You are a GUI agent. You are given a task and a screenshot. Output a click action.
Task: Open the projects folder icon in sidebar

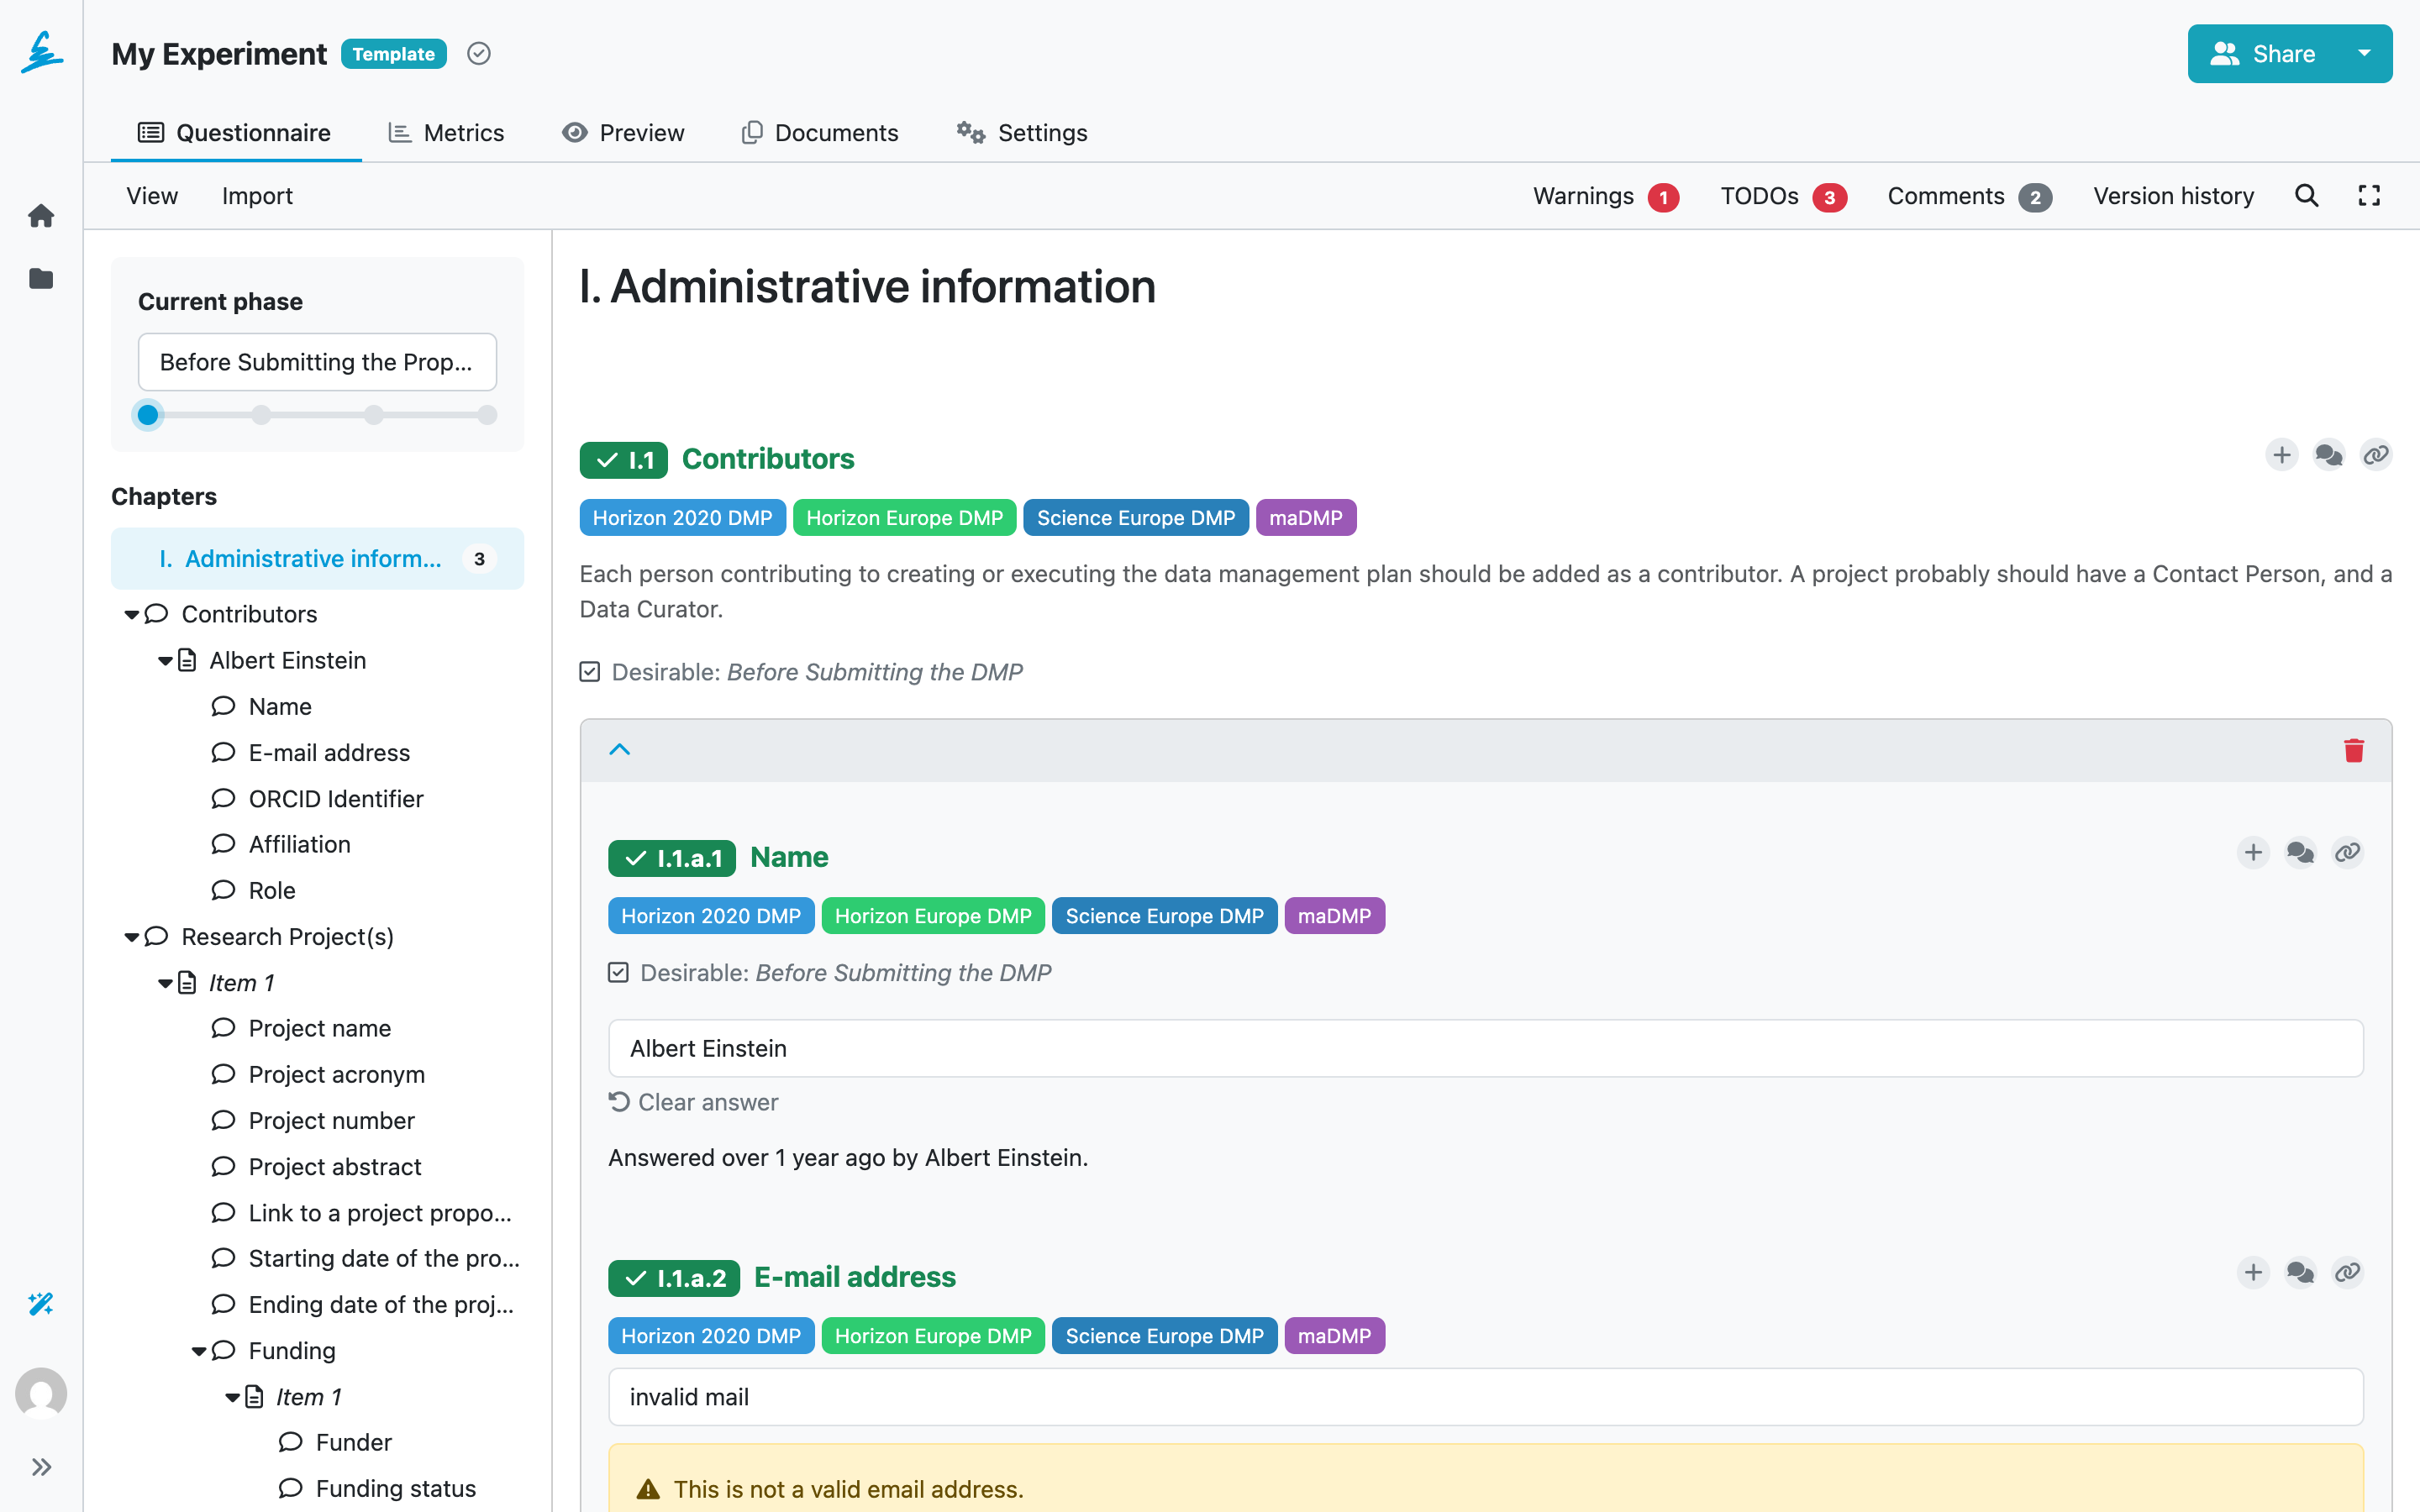tap(41, 278)
